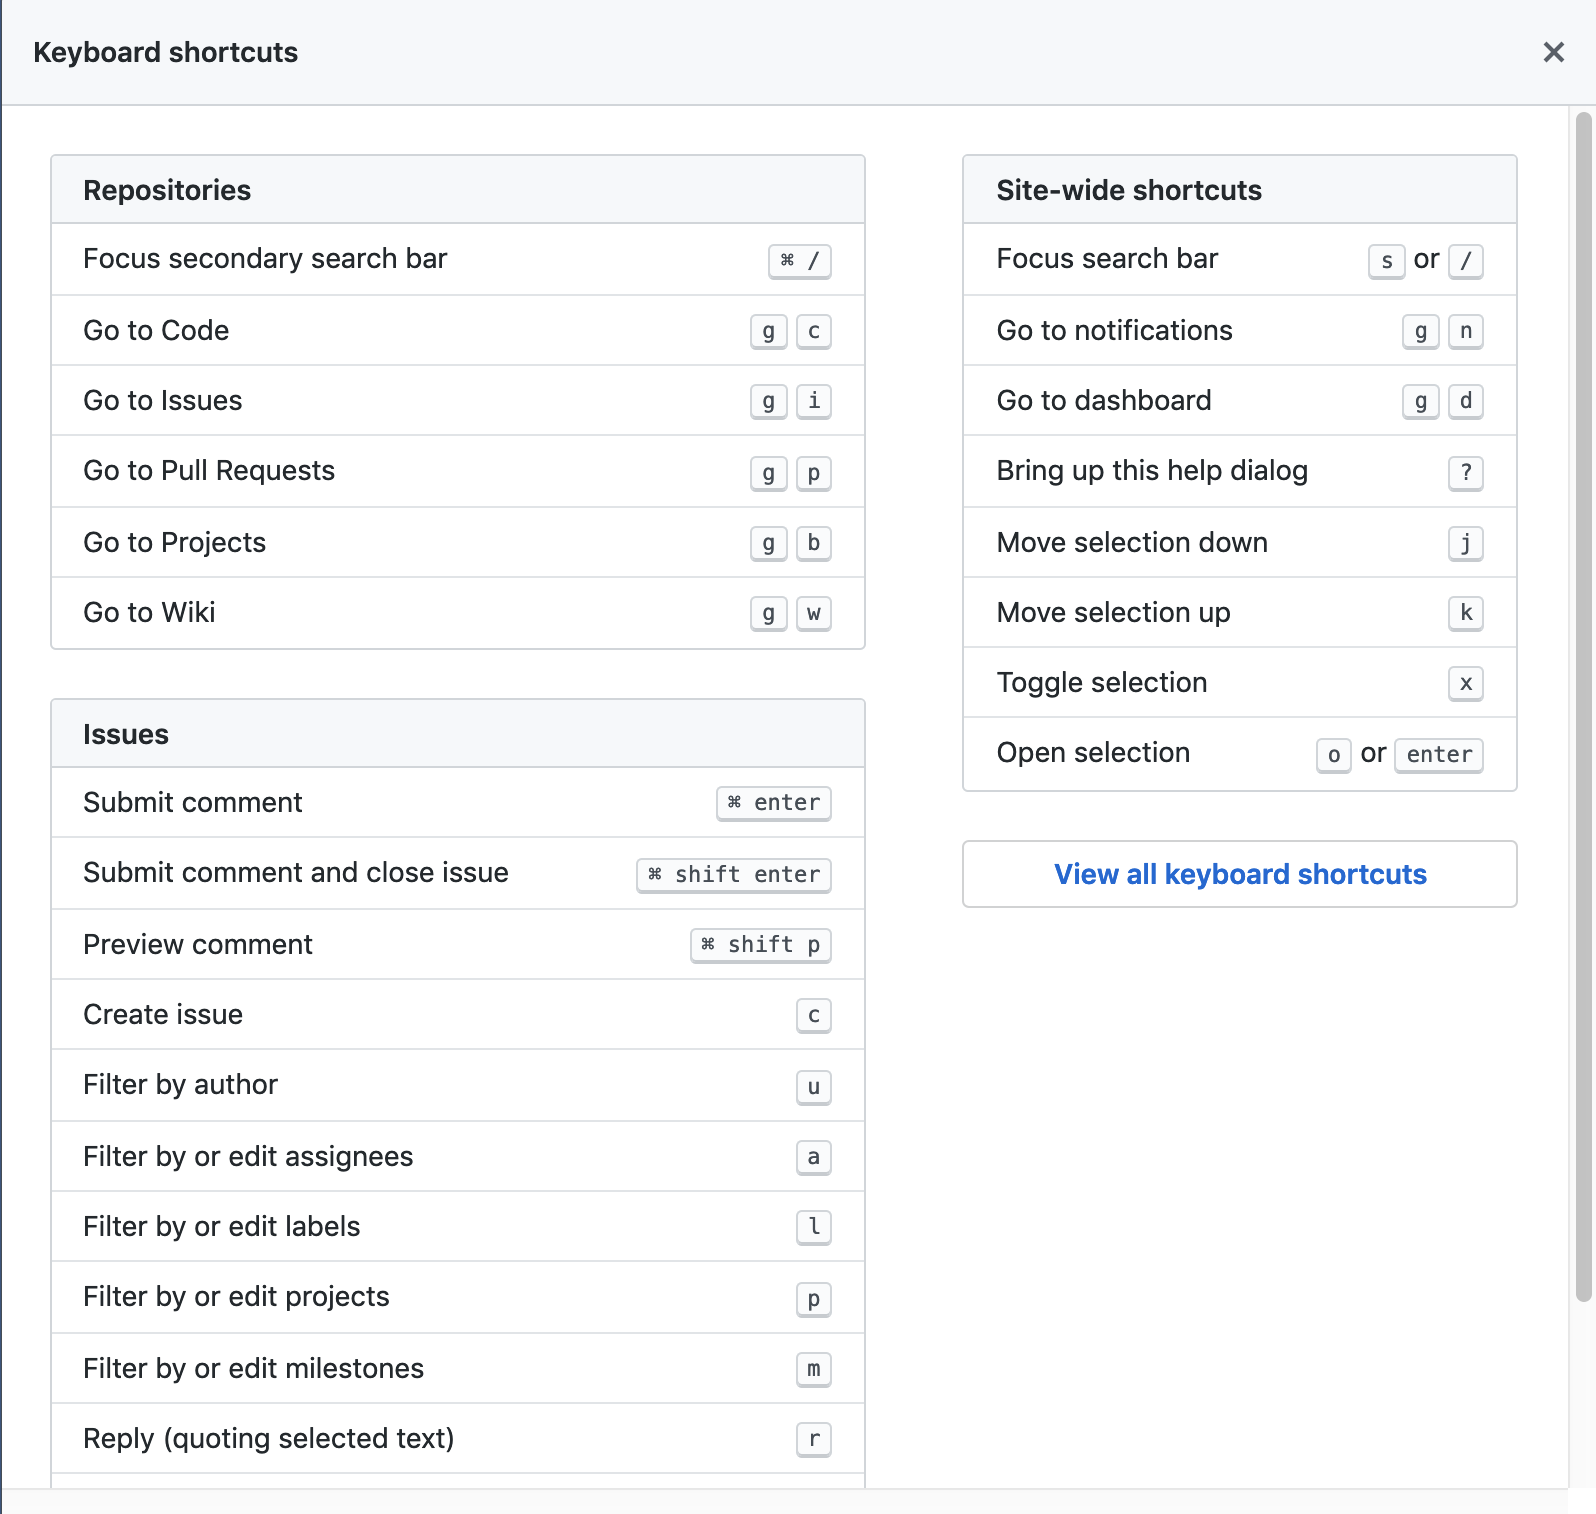Viewport: 1596px width, 1514px height.
Task: Click the command enter badge for Submit comment
Action: click(773, 803)
